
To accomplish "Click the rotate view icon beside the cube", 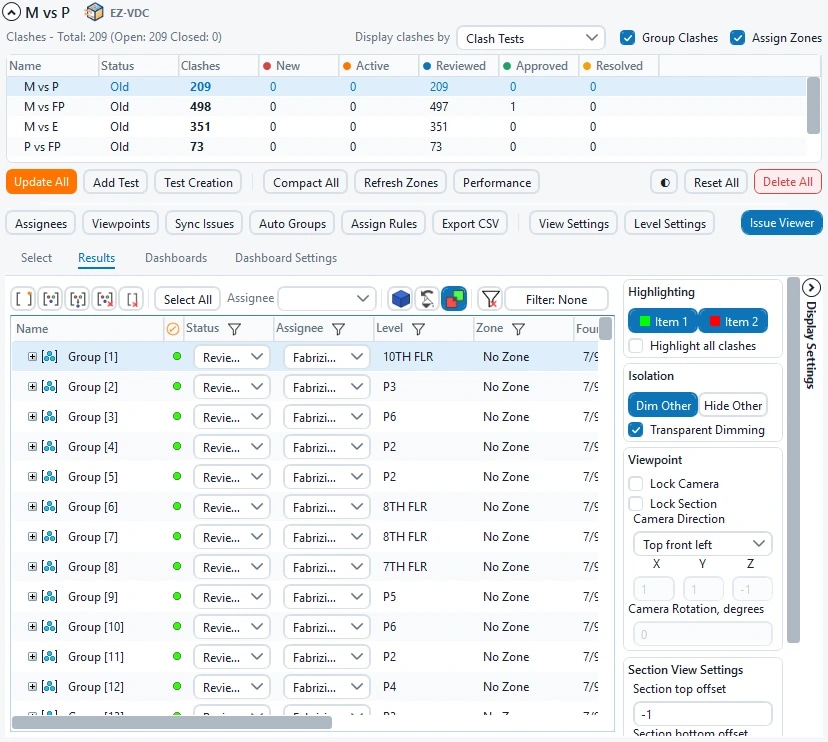I will (x=427, y=299).
